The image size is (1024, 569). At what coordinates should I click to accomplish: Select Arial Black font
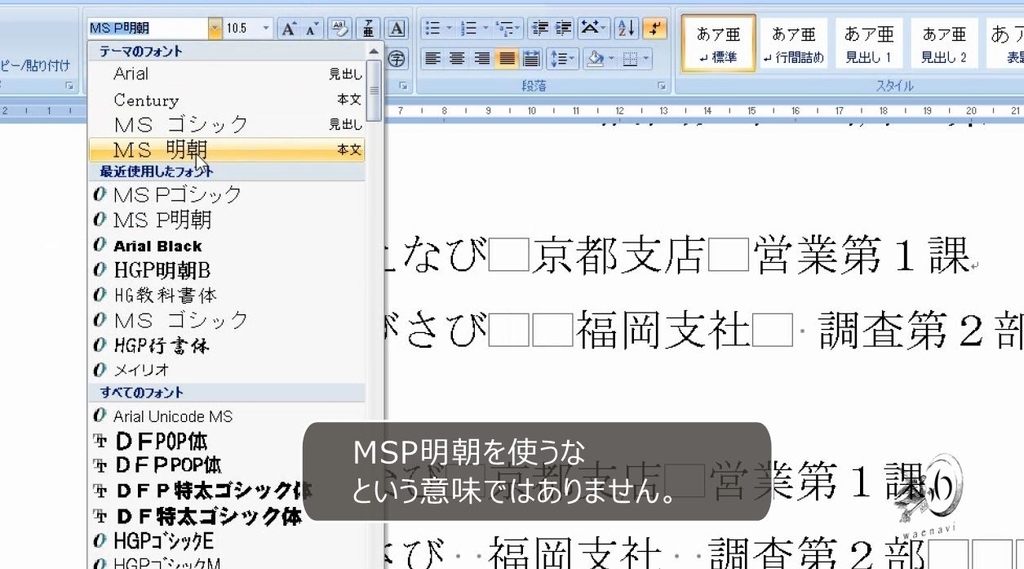[x=227, y=246]
